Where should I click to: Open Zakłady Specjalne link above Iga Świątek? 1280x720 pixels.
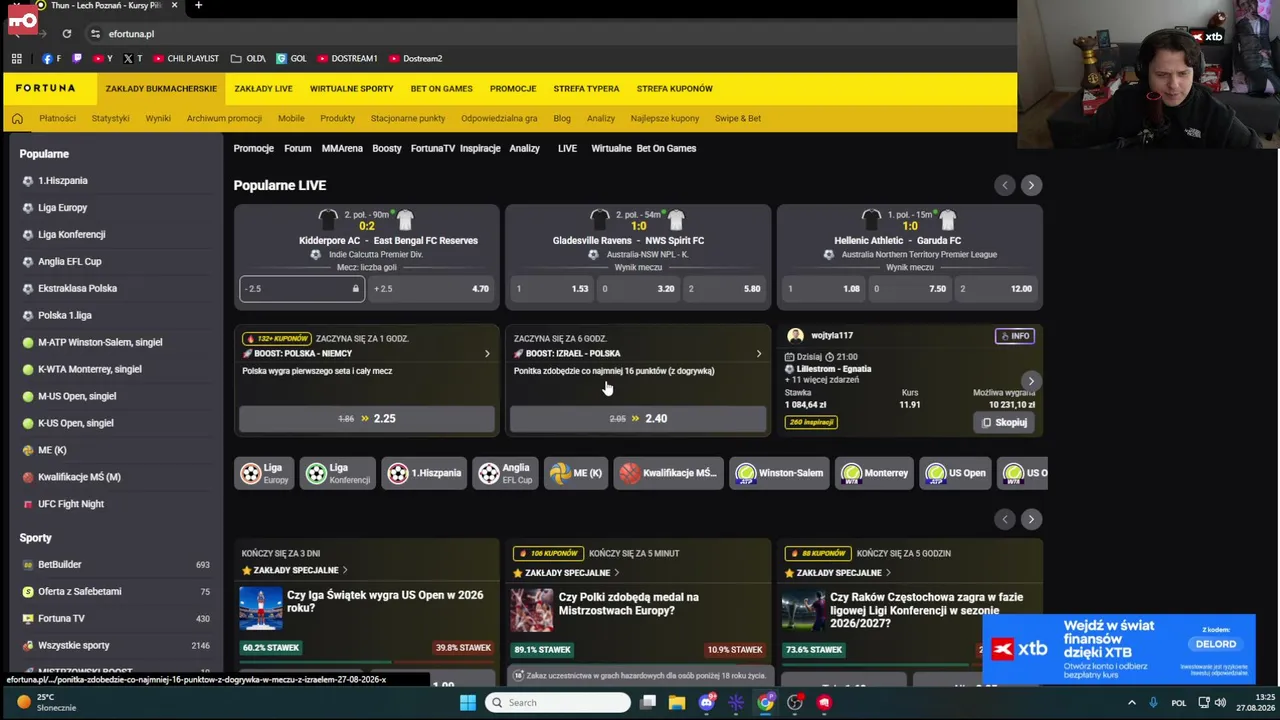point(295,571)
